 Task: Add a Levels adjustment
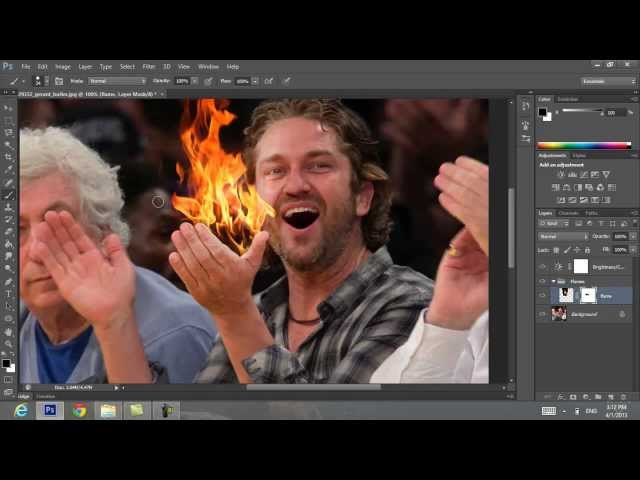pyautogui.click(x=572, y=175)
